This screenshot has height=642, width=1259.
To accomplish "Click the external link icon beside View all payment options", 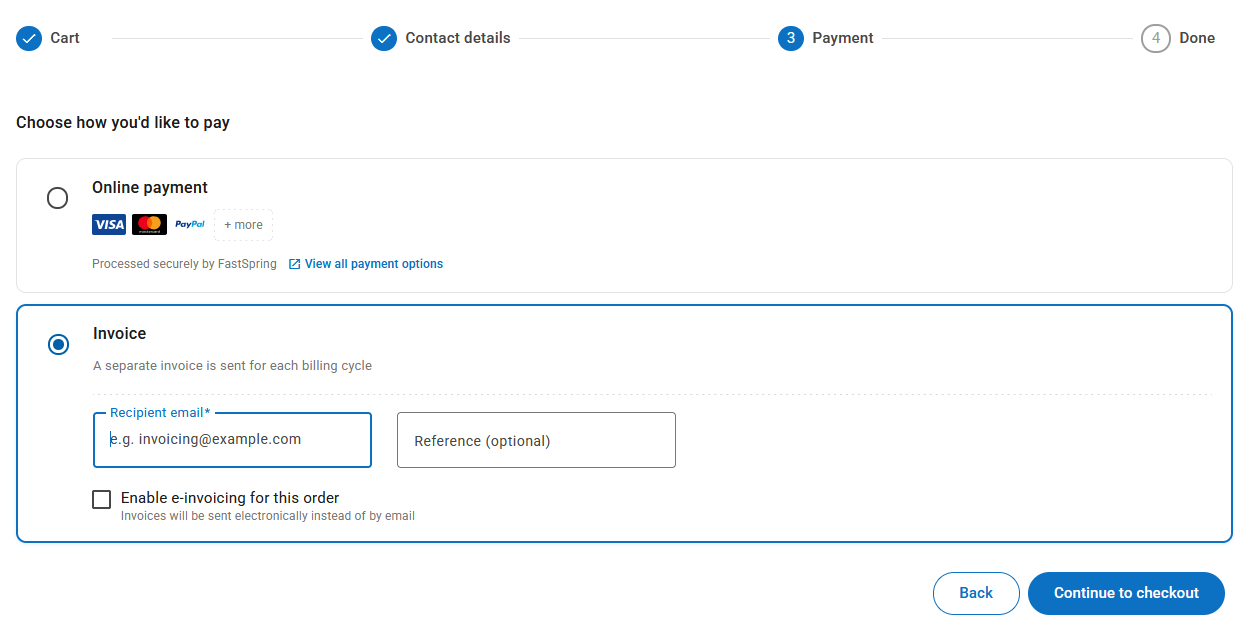I will [x=294, y=264].
